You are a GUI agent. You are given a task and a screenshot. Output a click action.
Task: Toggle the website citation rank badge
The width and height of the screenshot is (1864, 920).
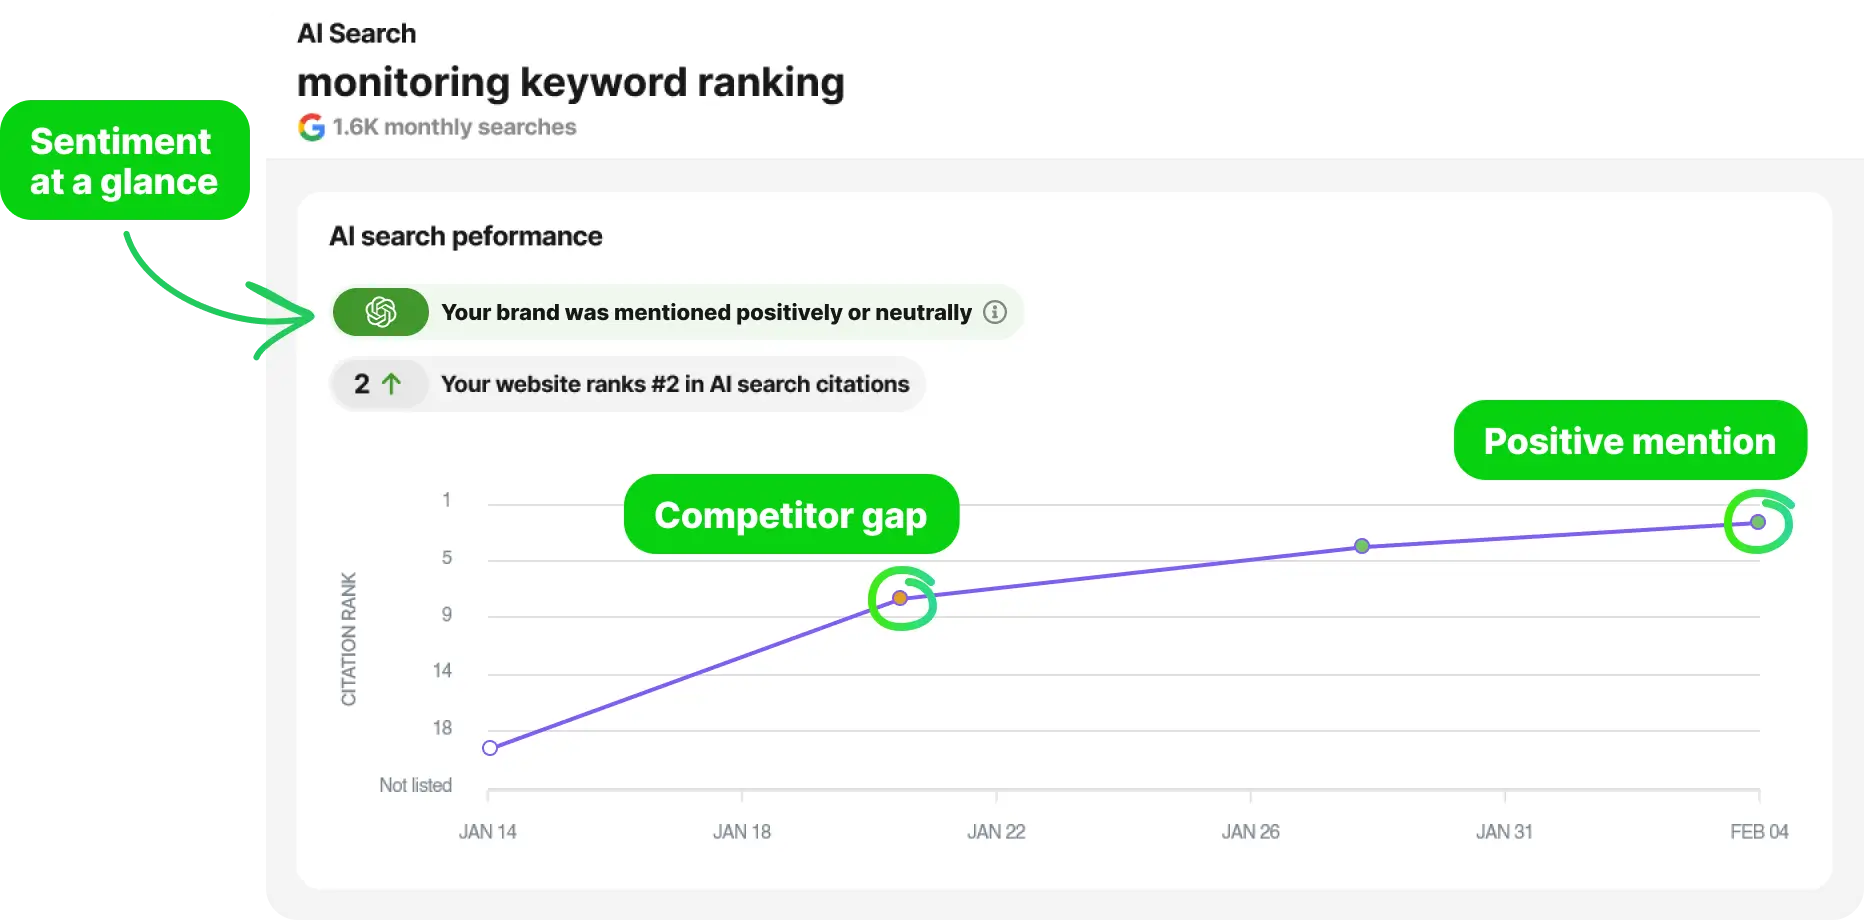click(x=626, y=384)
